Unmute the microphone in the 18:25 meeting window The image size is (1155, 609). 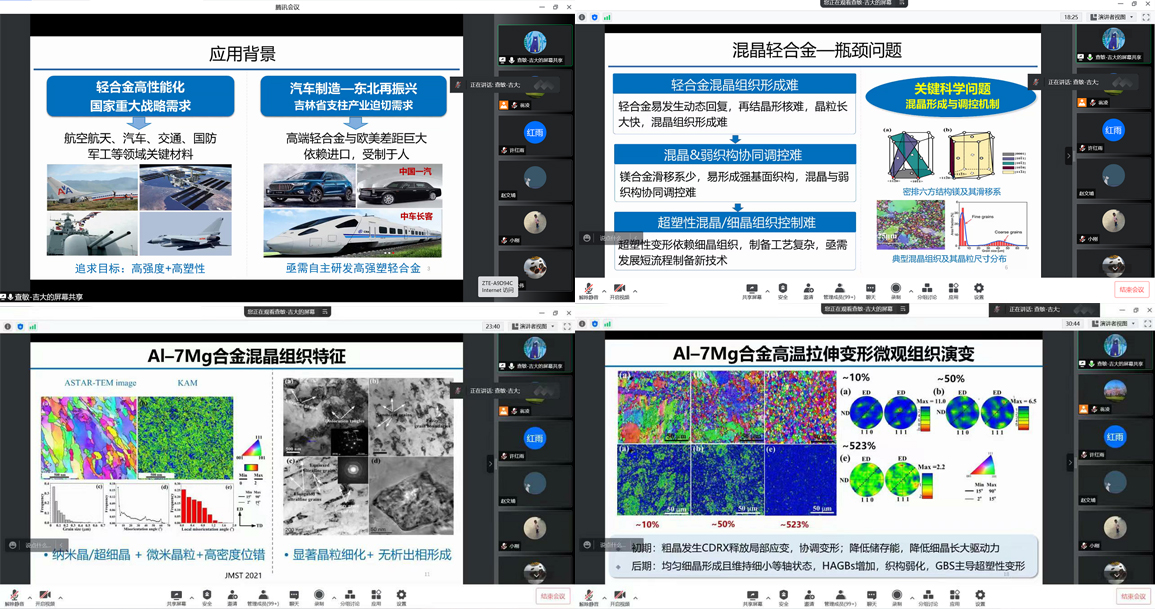coord(589,289)
